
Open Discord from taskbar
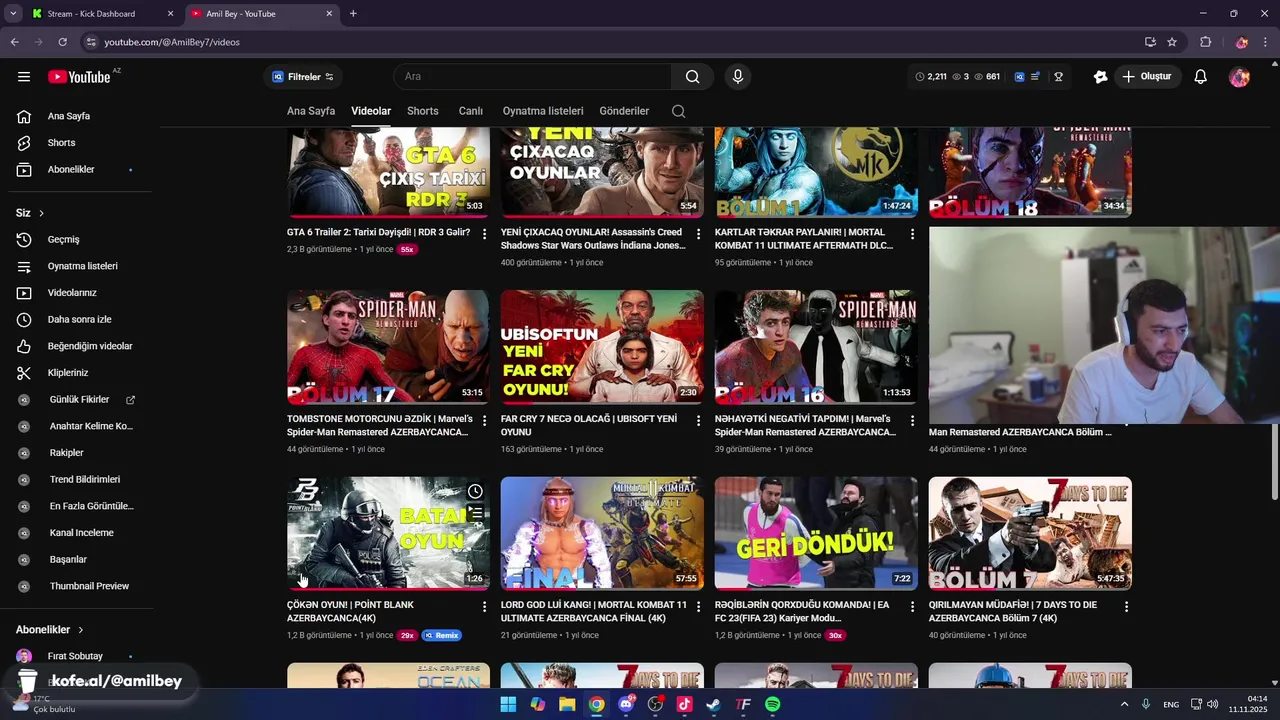(626, 704)
